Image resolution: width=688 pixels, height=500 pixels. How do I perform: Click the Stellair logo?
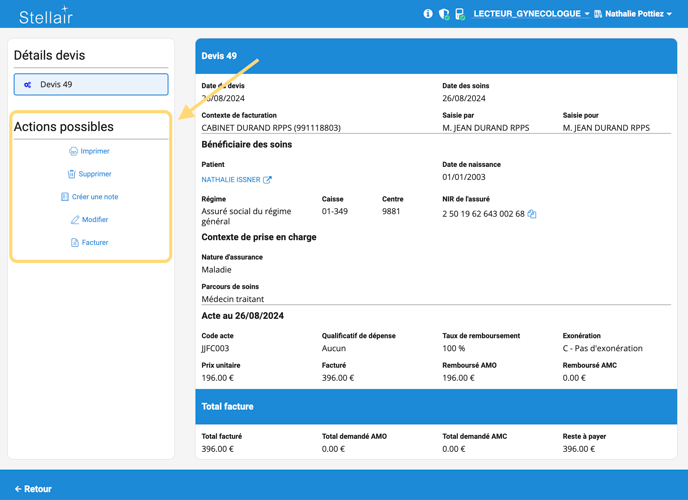click(45, 15)
